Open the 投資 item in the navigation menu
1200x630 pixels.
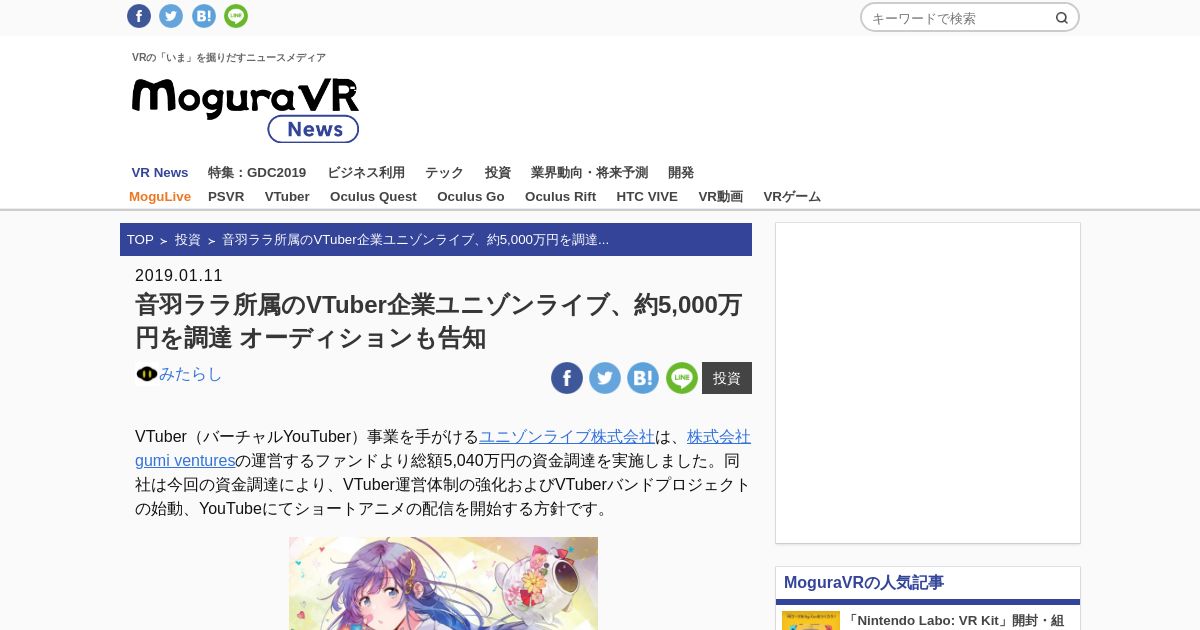(498, 173)
